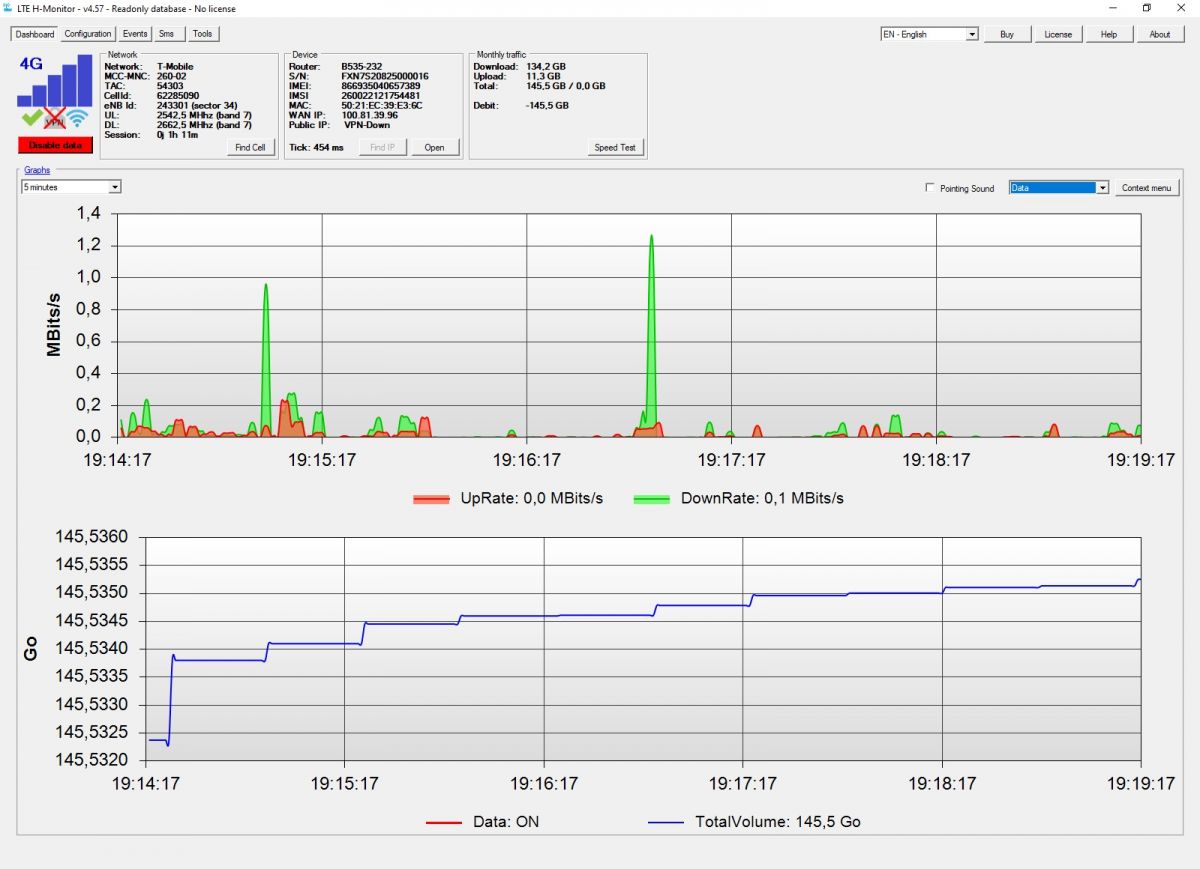Click the blue TotalVolume legend line

[666, 822]
